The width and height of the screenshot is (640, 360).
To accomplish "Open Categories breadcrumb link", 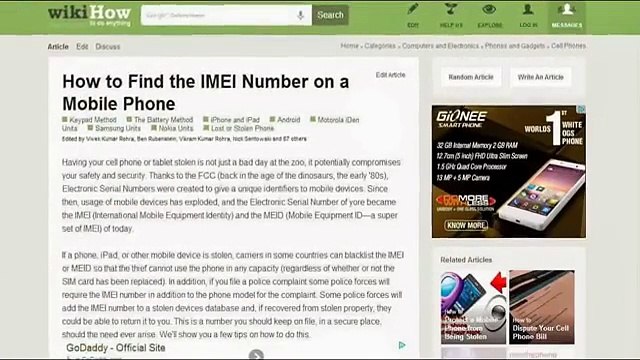I will tap(380, 46).
